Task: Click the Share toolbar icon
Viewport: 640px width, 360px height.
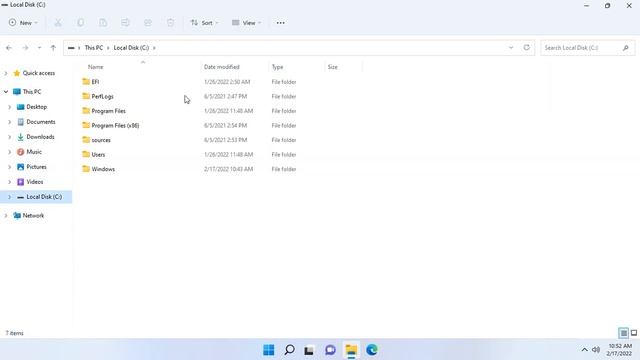Action: click(x=148, y=23)
